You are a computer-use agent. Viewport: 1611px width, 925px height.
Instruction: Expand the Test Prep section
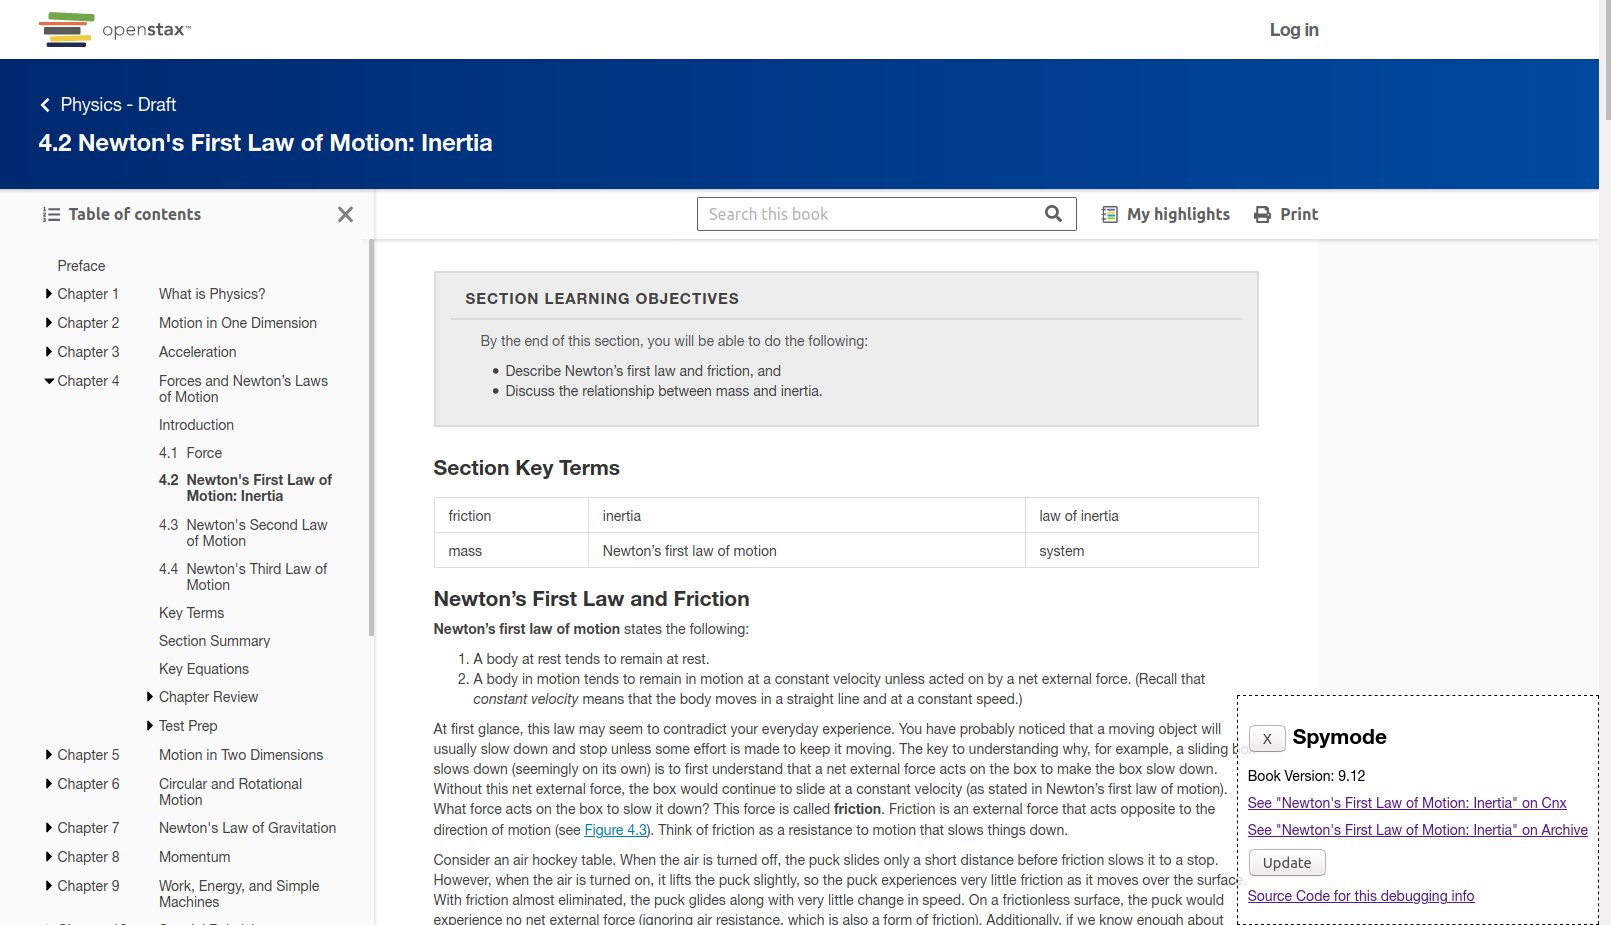pyautogui.click(x=150, y=725)
